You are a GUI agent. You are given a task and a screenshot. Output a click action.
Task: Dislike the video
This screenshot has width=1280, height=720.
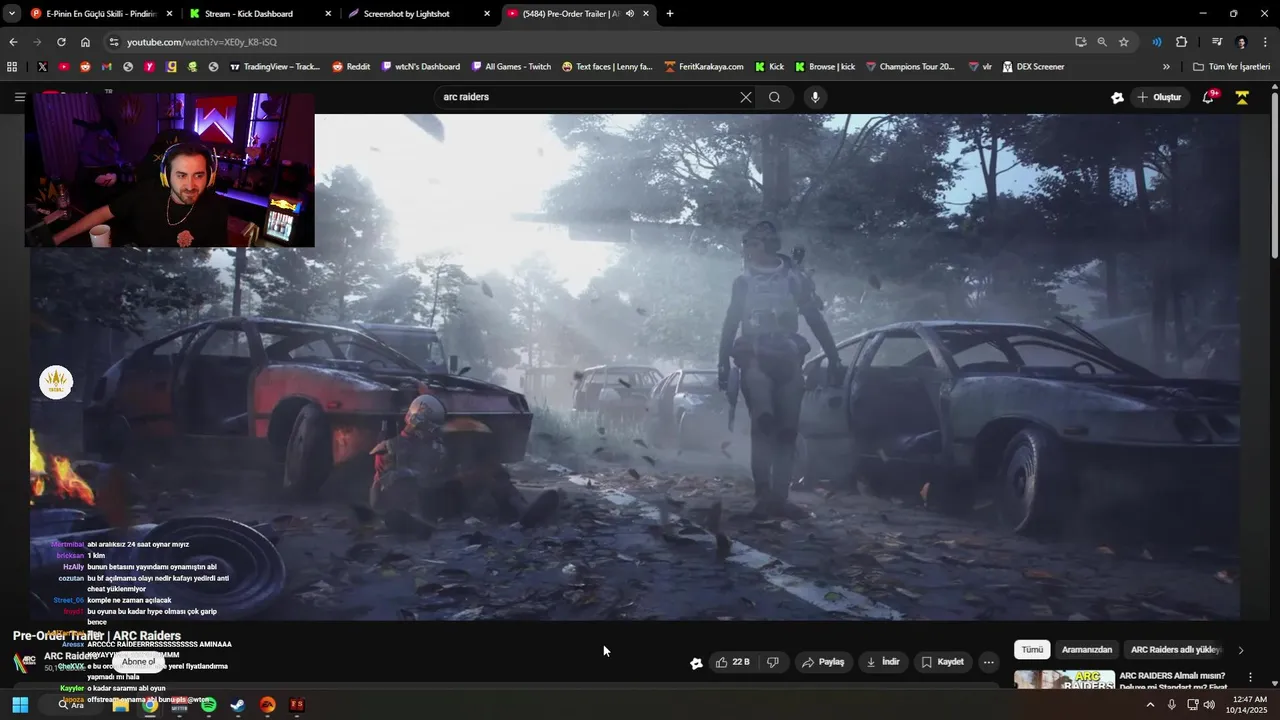(772, 662)
